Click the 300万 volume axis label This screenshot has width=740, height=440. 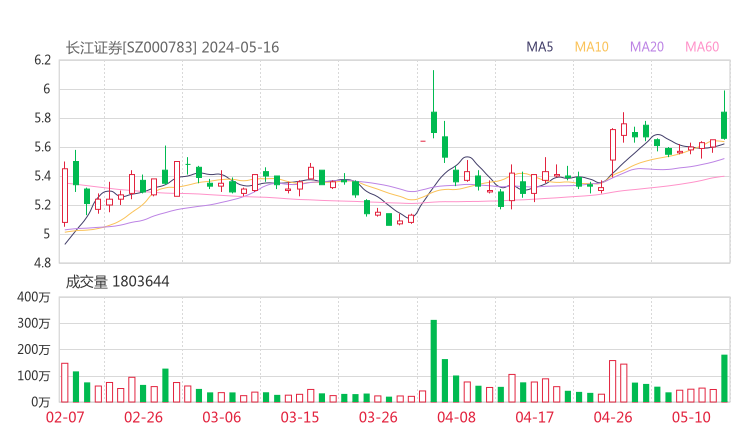pyautogui.click(x=34, y=323)
